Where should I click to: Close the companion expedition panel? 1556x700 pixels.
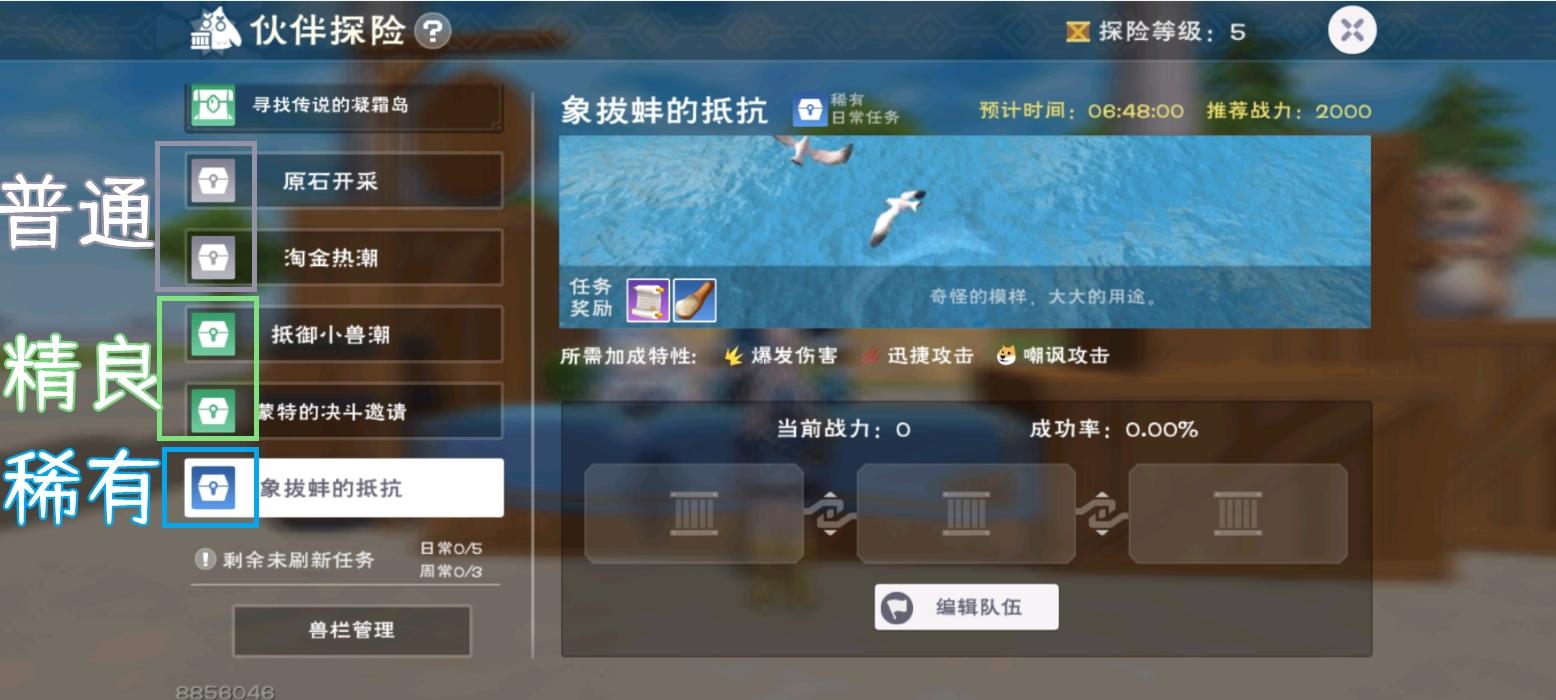coord(1352,31)
